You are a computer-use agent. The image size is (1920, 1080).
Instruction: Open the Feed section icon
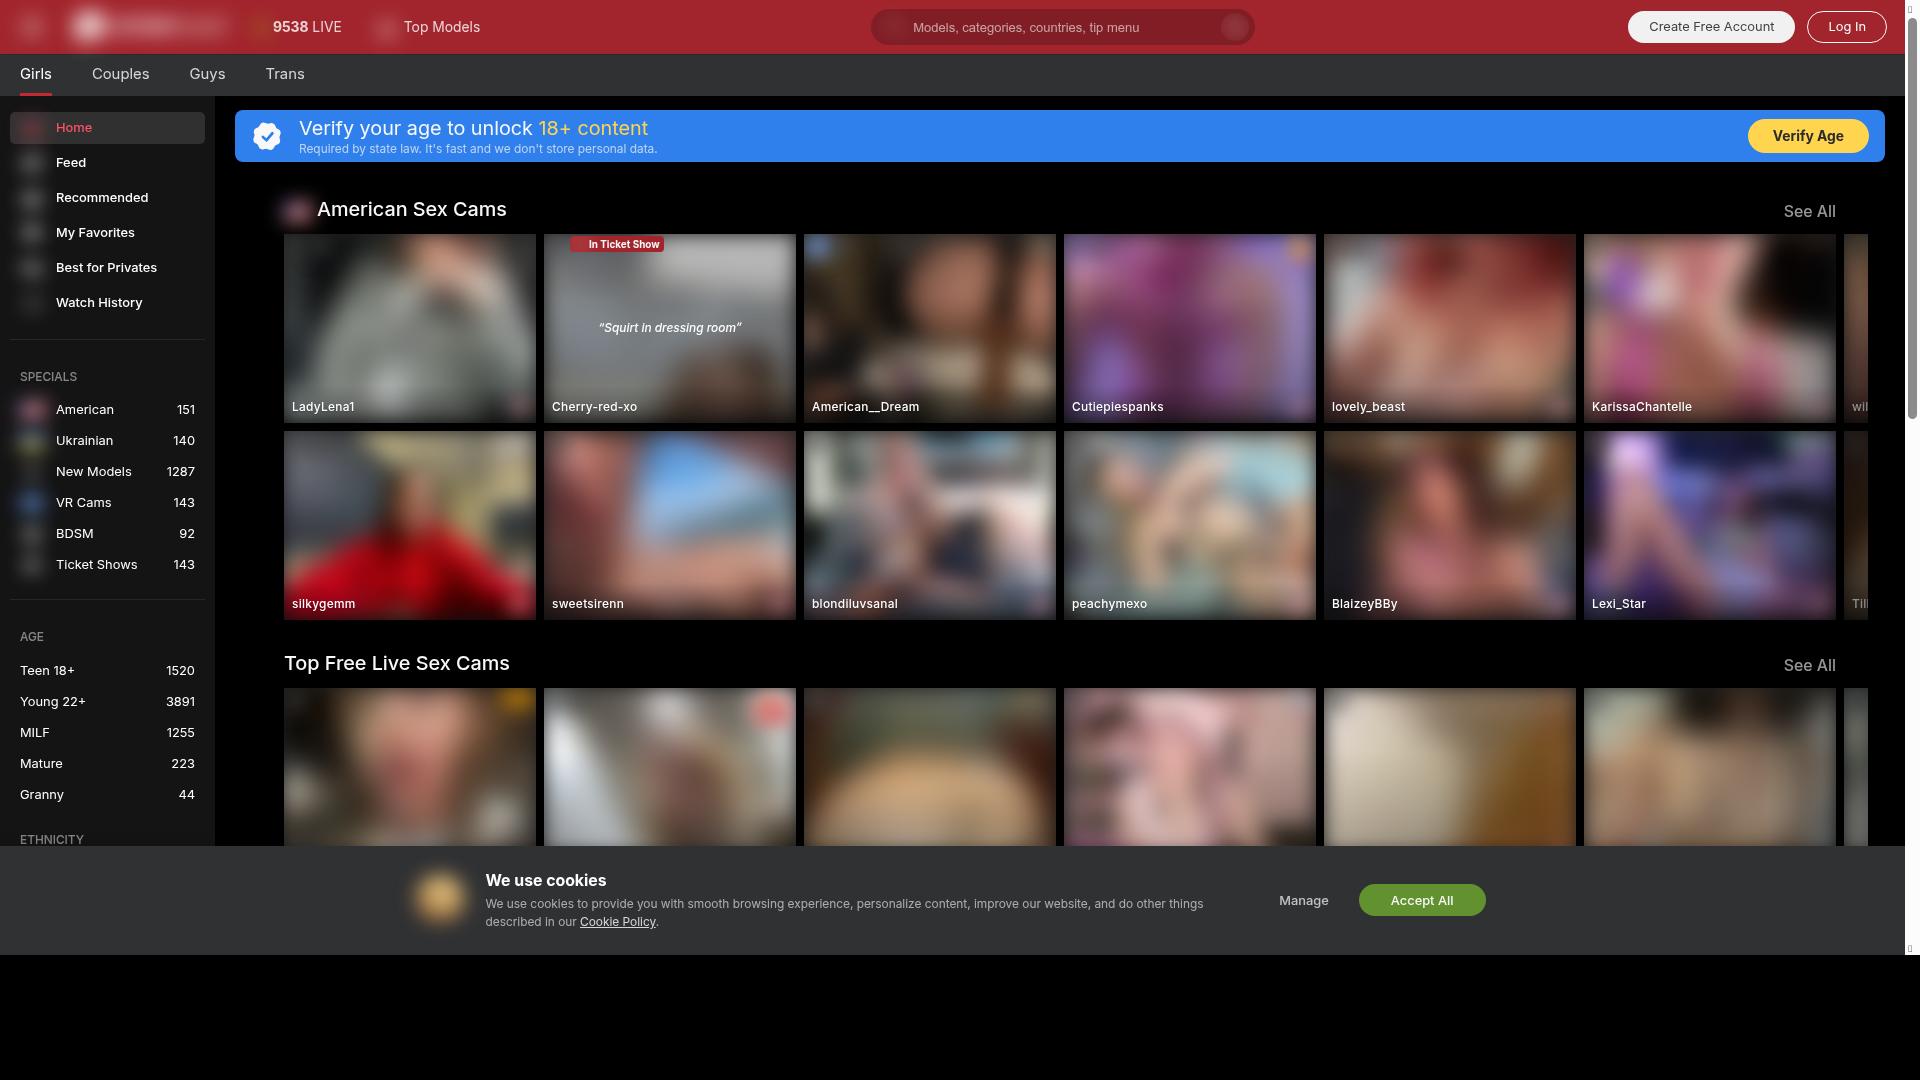pyautogui.click(x=31, y=162)
